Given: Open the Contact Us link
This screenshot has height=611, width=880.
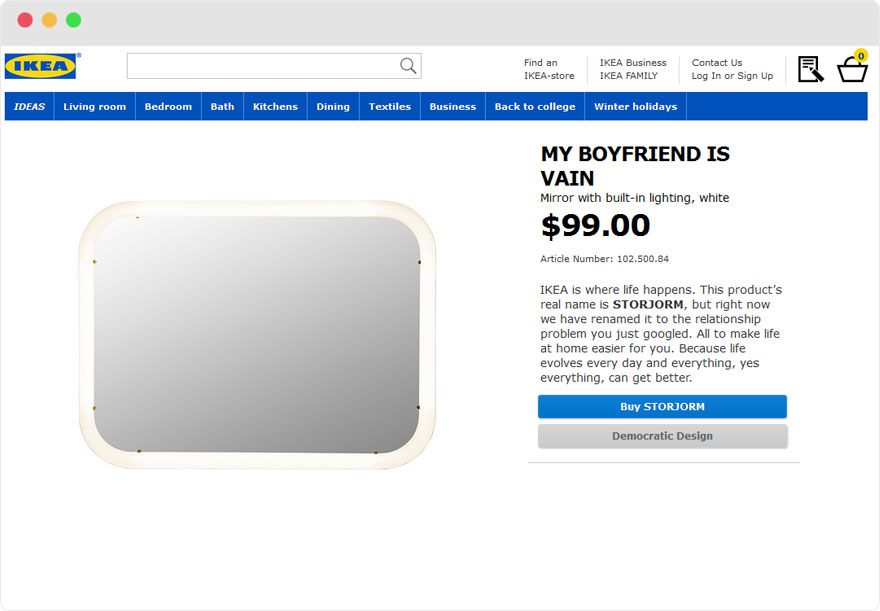Looking at the screenshot, I should [716, 62].
